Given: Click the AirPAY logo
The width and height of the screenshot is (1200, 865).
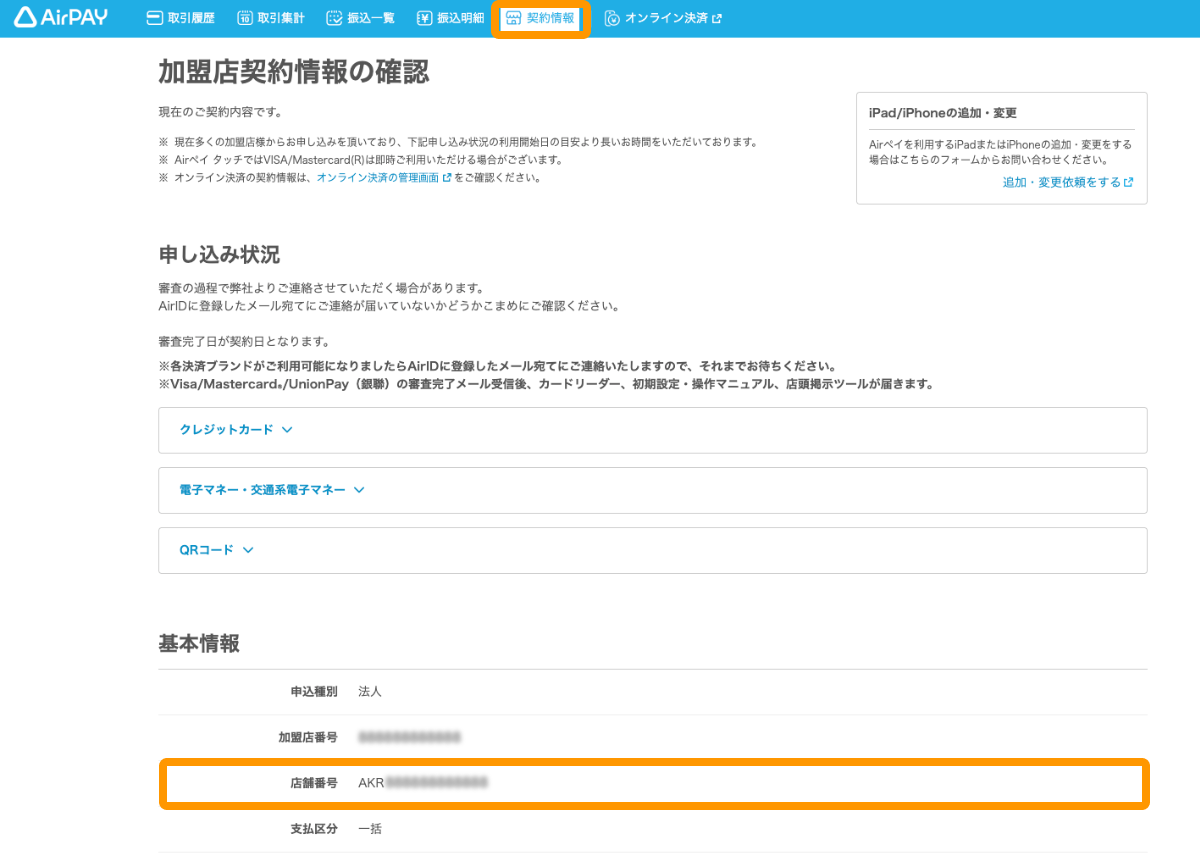Looking at the screenshot, I should click(61, 18).
